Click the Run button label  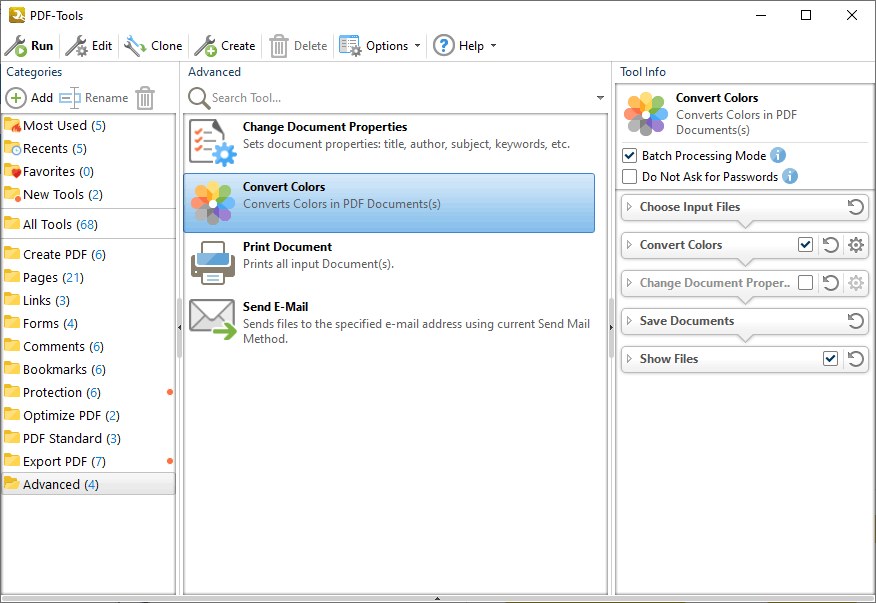(42, 46)
